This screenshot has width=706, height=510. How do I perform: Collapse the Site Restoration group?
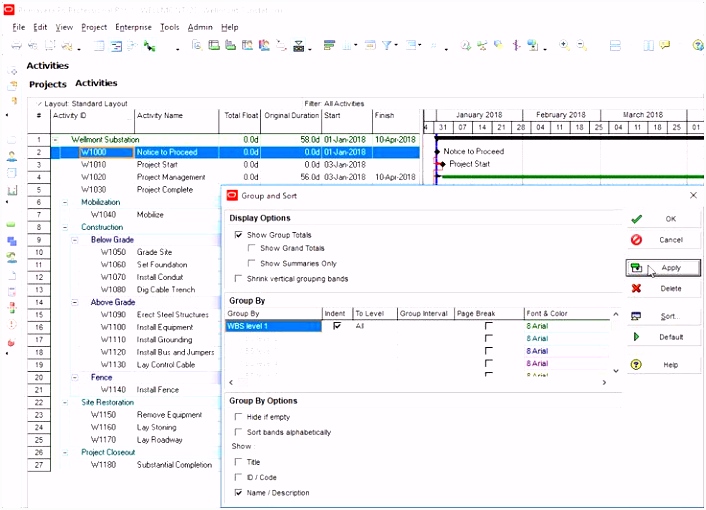point(65,402)
